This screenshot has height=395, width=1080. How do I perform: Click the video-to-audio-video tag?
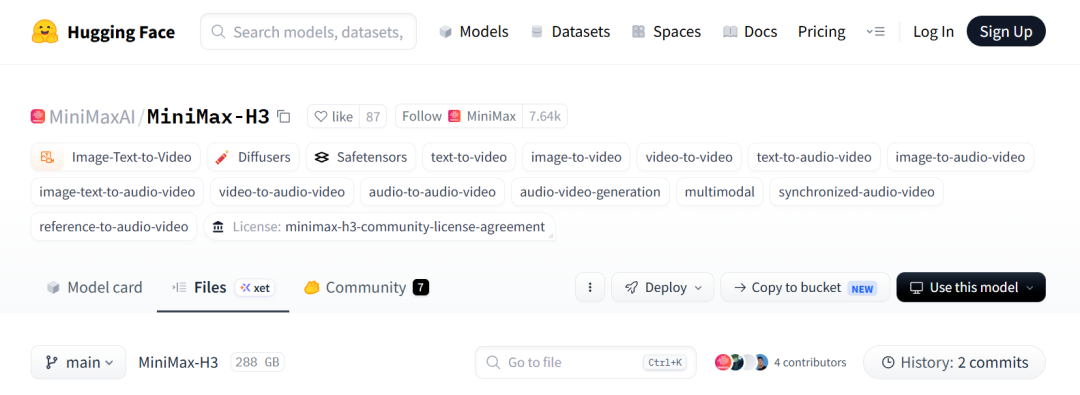282,192
